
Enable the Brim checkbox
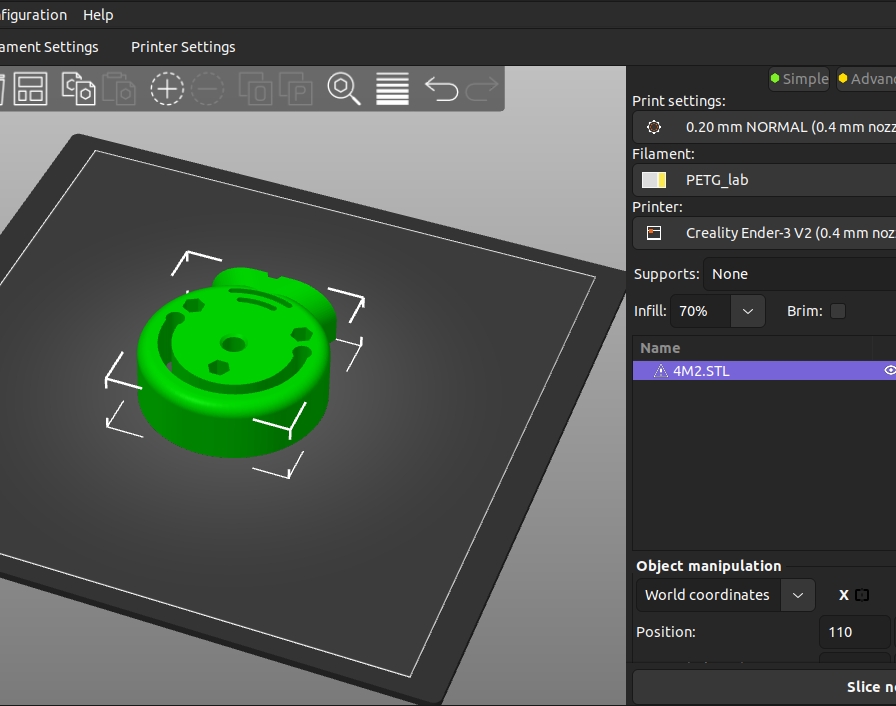click(838, 311)
